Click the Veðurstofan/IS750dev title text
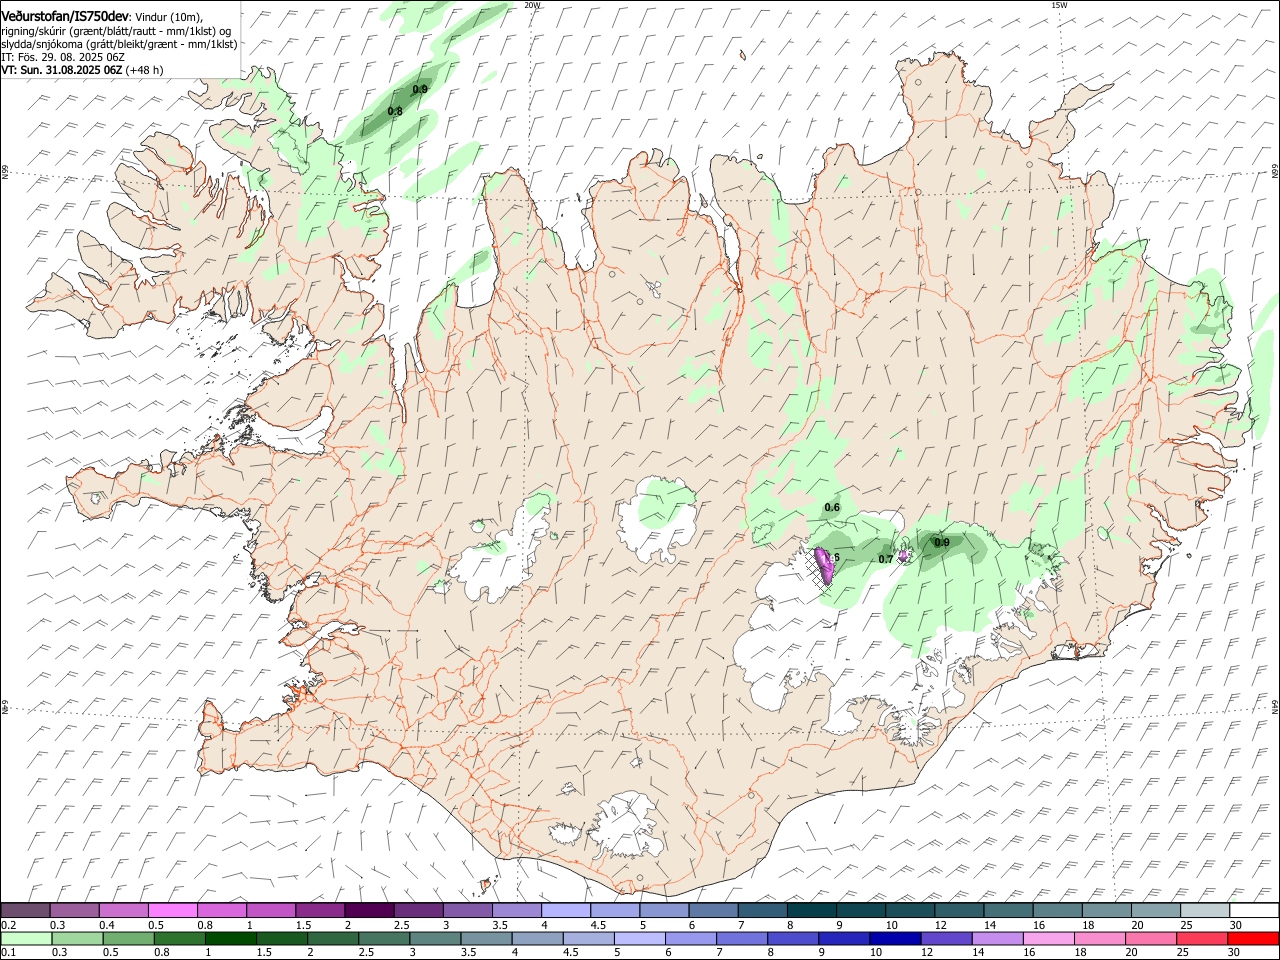 pos(64,17)
